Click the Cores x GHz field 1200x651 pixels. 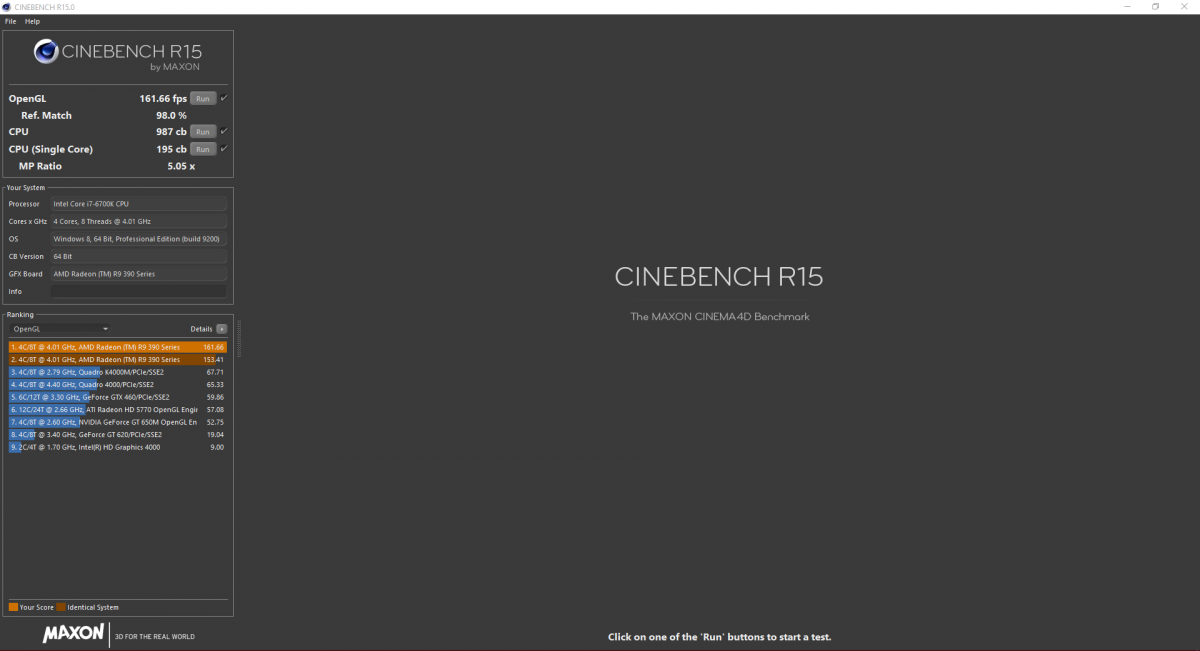[x=139, y=221]
